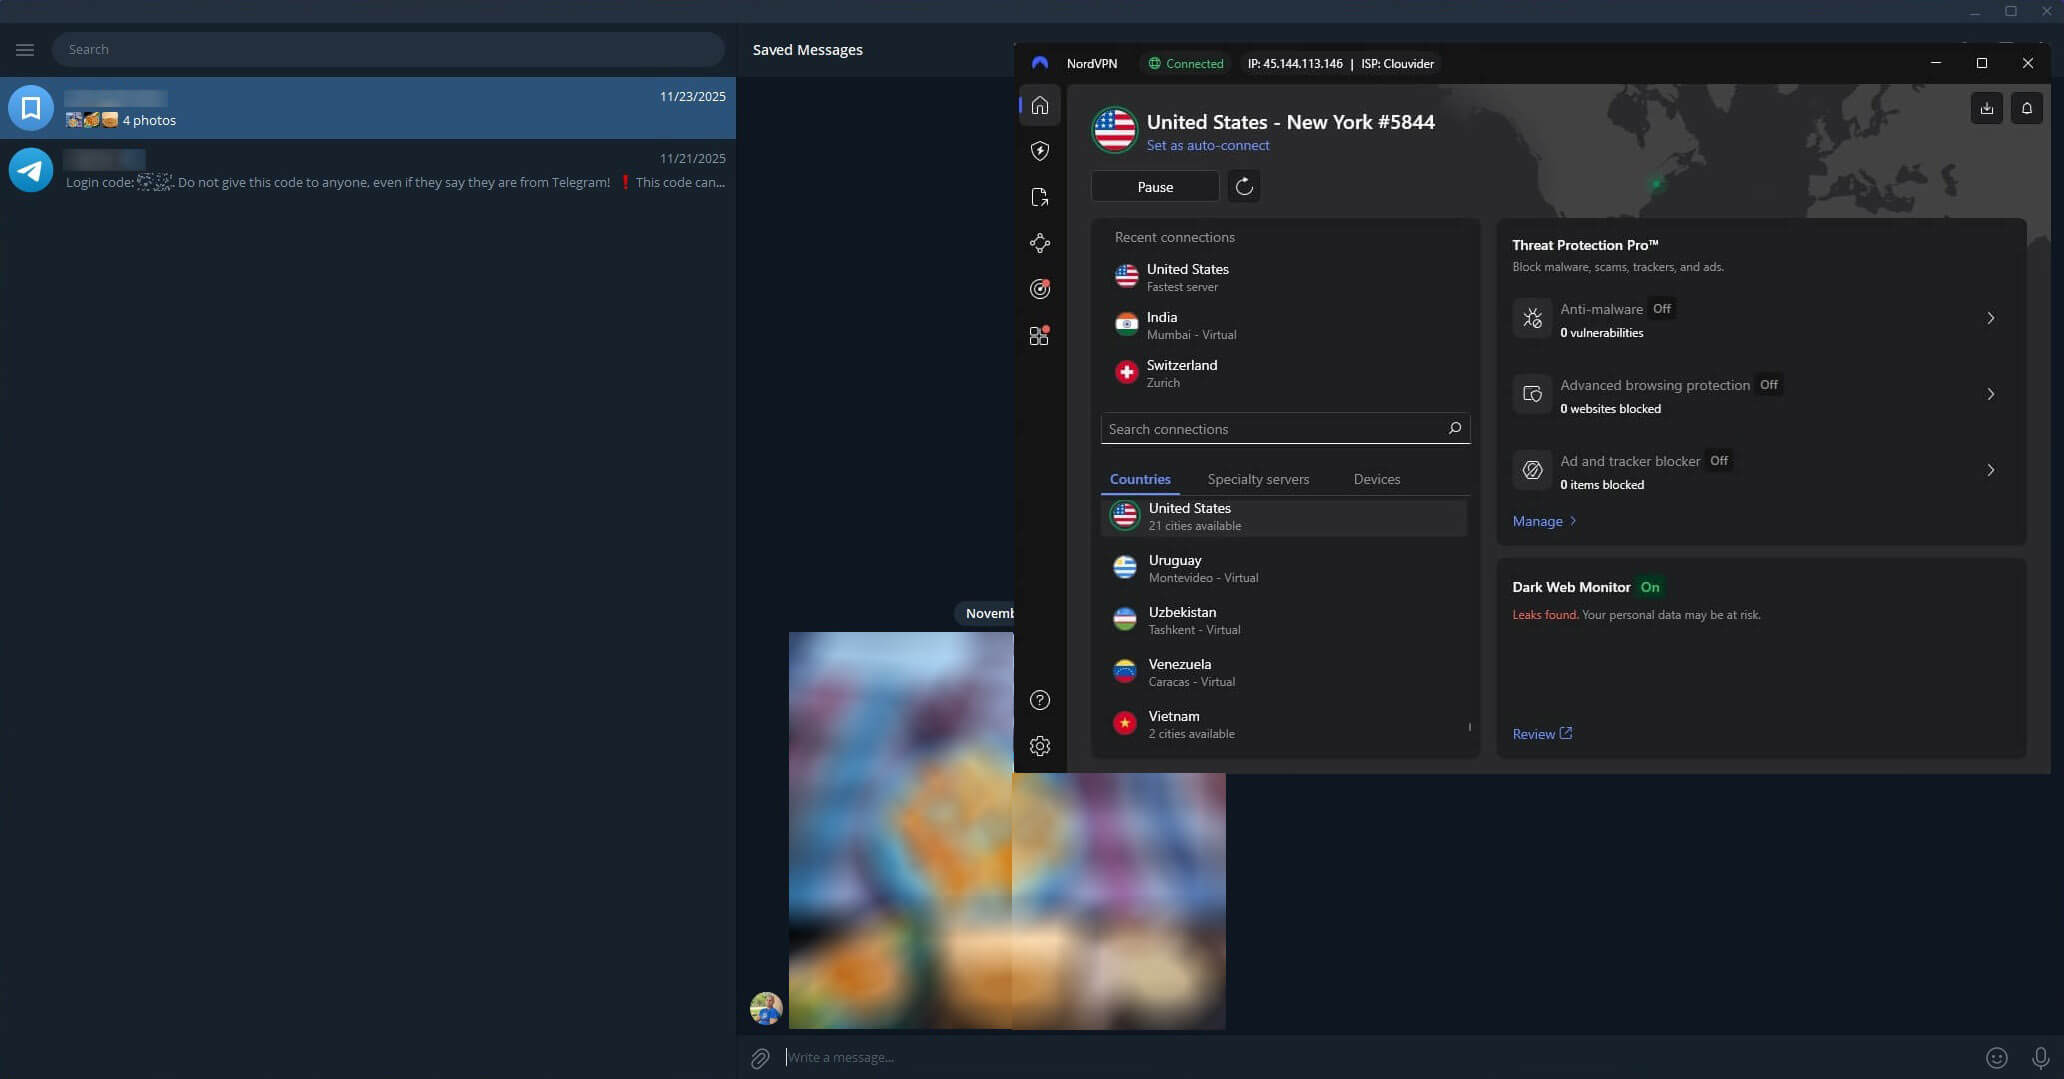Screen dimensions: 2064x1079
Task: Reconnect using the refresh icon beside Pause
Action: tap(1243, 187)
